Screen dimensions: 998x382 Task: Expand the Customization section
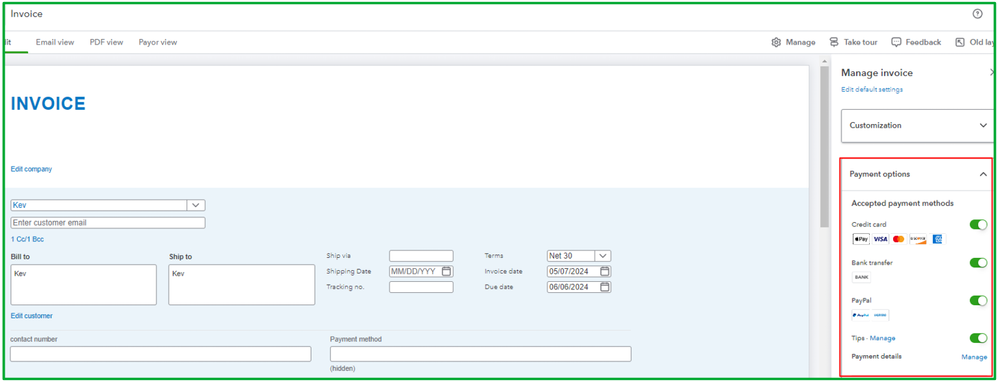pos(917,125)
